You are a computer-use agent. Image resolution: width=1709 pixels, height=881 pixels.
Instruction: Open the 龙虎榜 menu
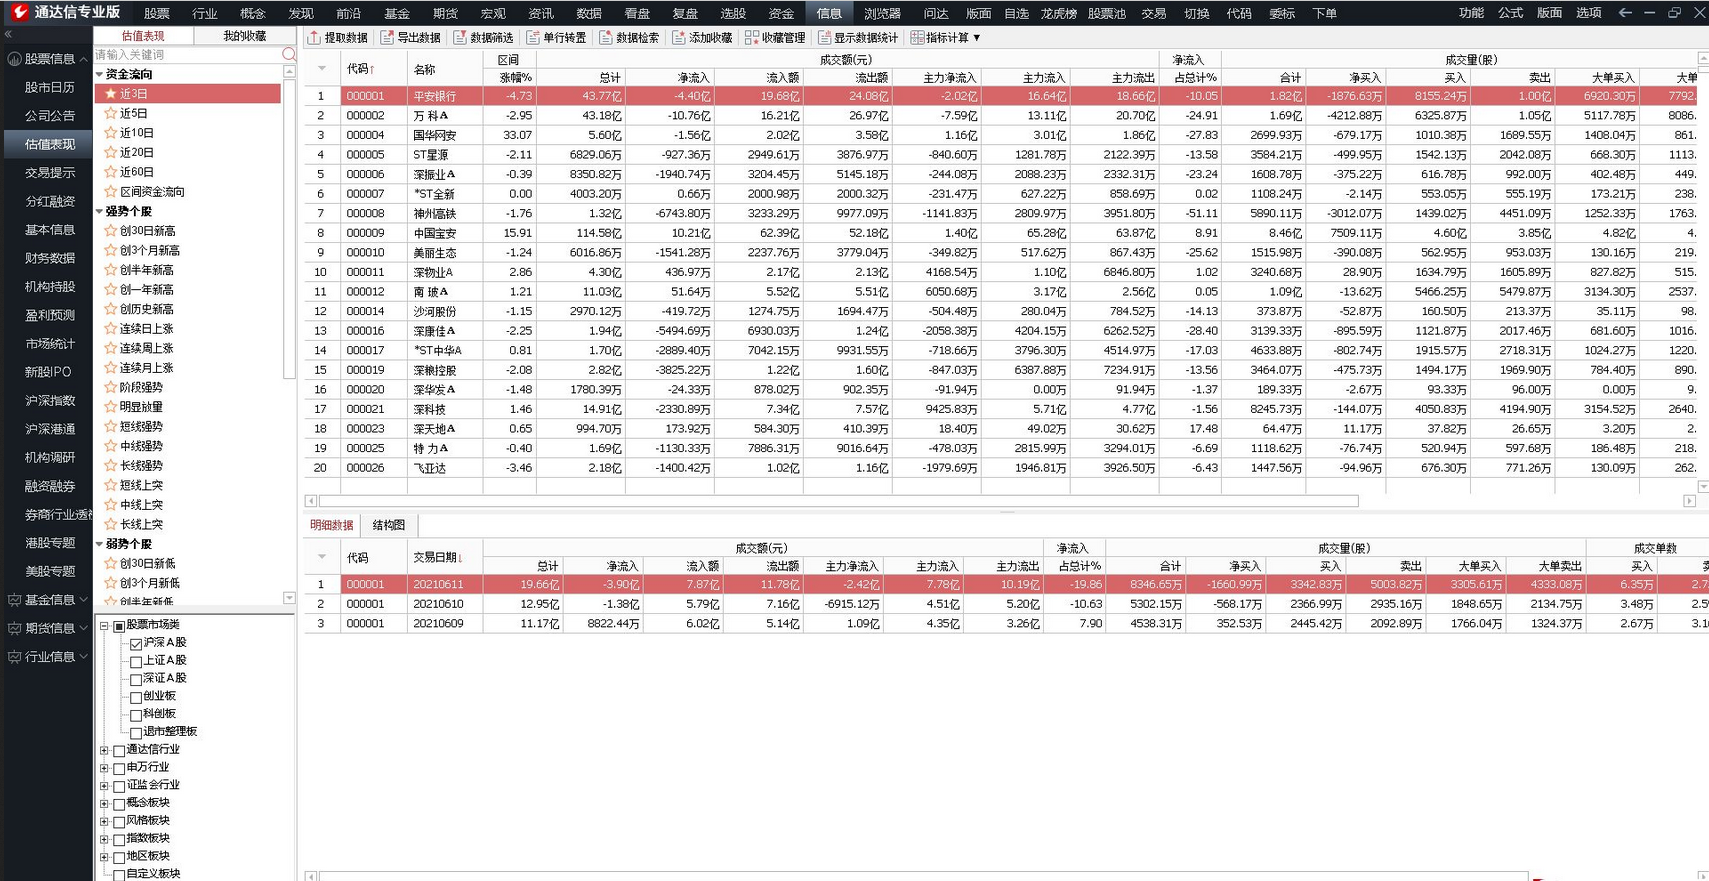[x=1058, y=13]
